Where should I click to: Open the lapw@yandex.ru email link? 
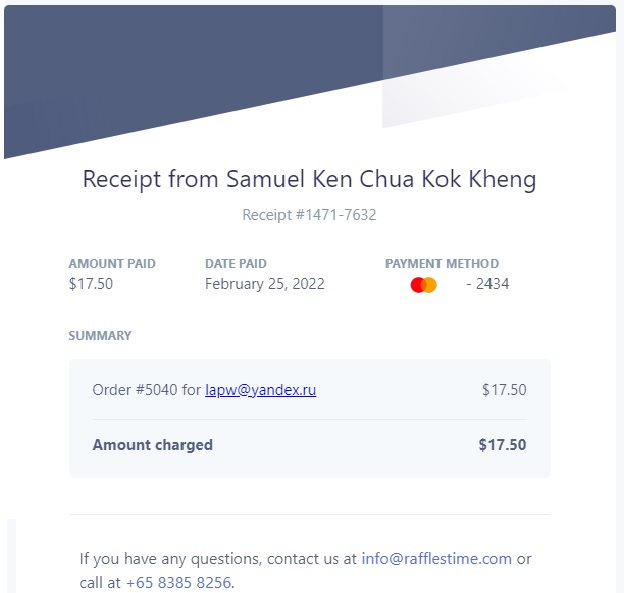tap(261, 390)
